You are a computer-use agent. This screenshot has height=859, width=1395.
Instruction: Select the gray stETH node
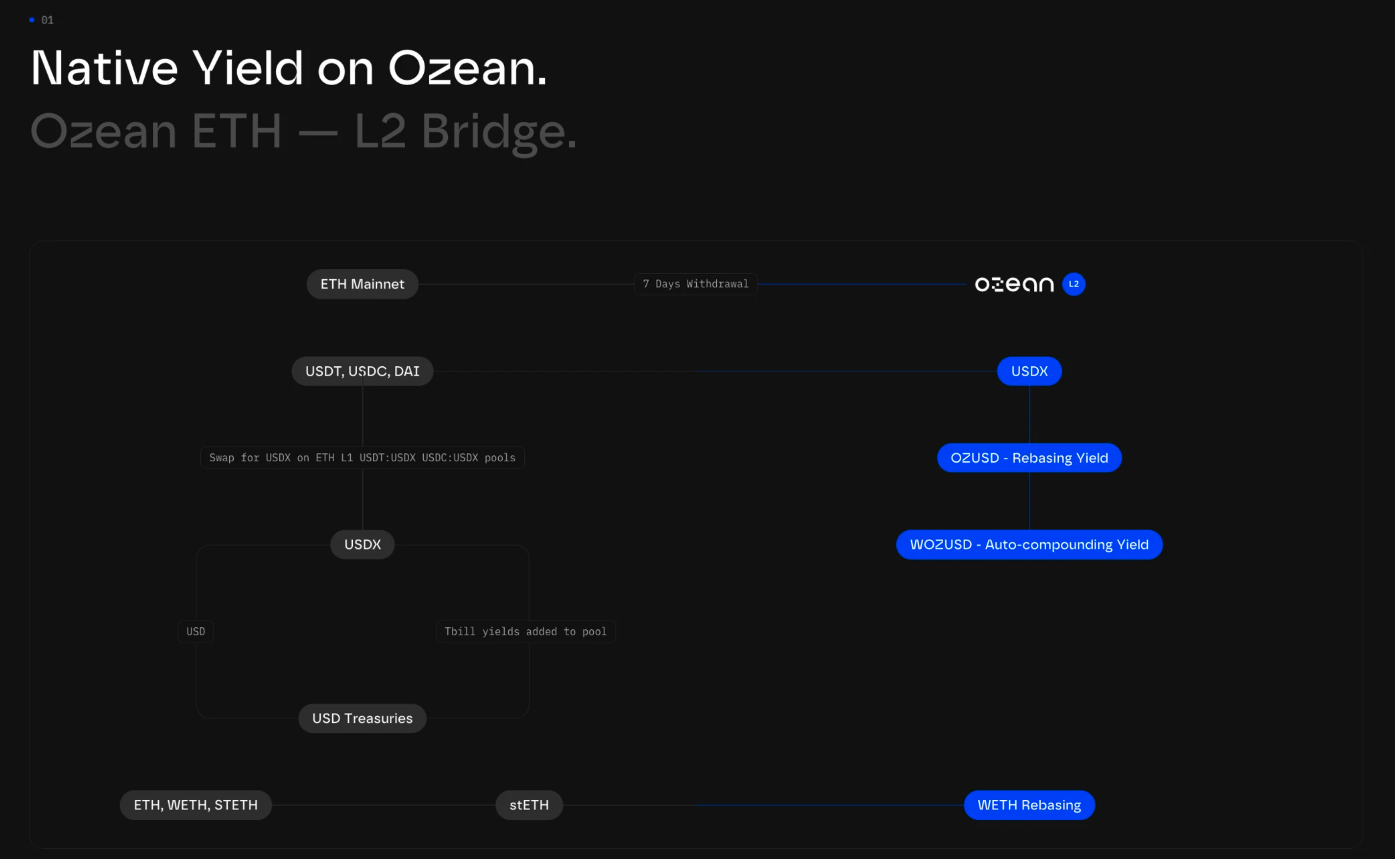coord(529,805)
